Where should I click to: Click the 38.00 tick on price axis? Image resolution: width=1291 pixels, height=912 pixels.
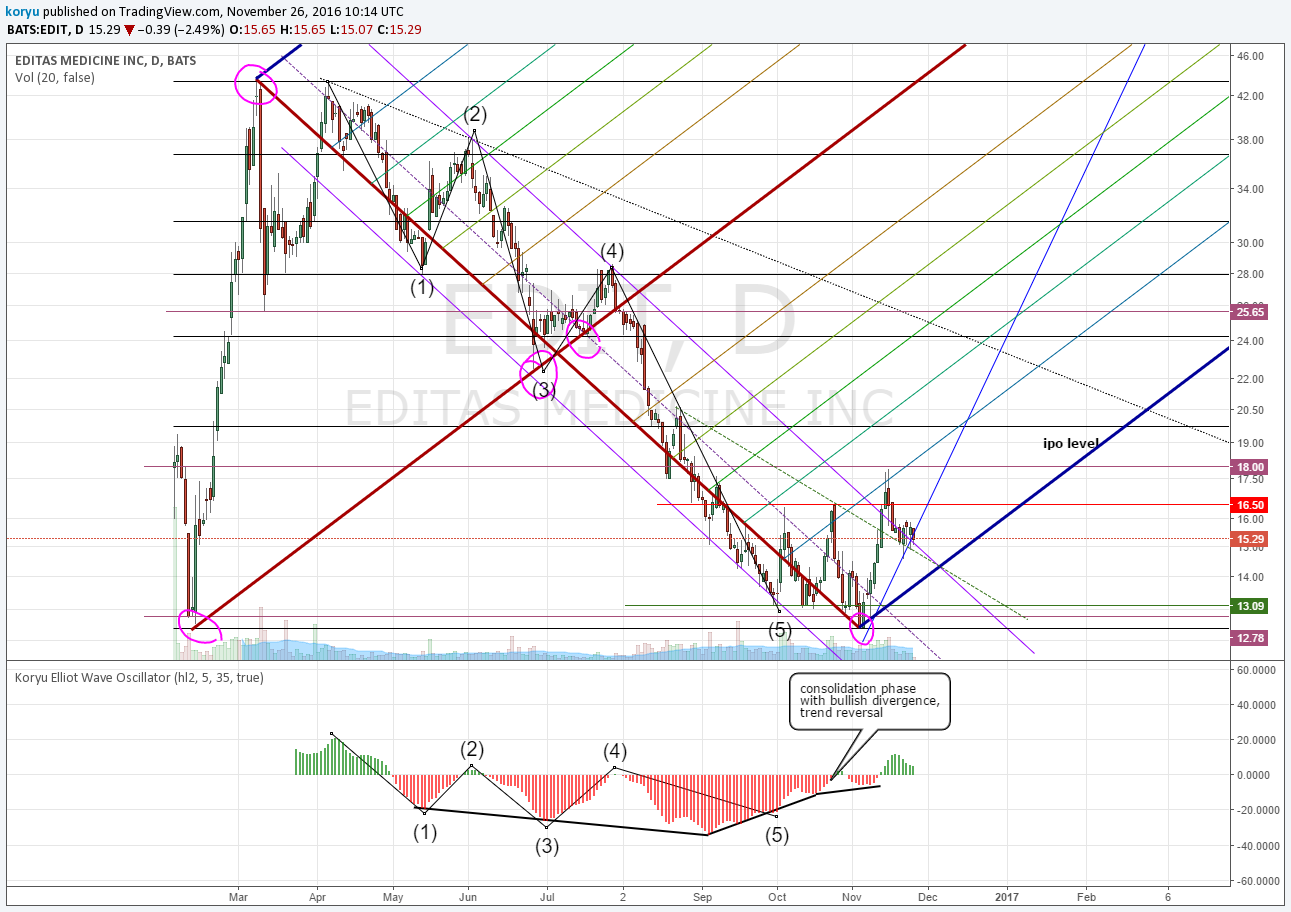point(1250,140)
